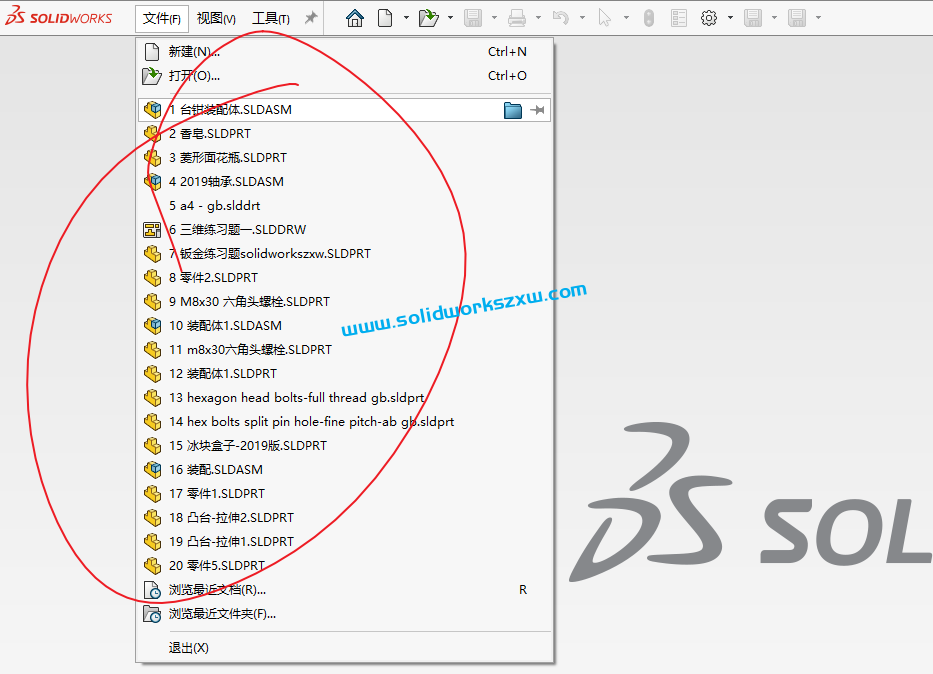The height and width of the screenshot is (674, 933).
Task: Click the Save toolbar icon
Action: point(472,17)
